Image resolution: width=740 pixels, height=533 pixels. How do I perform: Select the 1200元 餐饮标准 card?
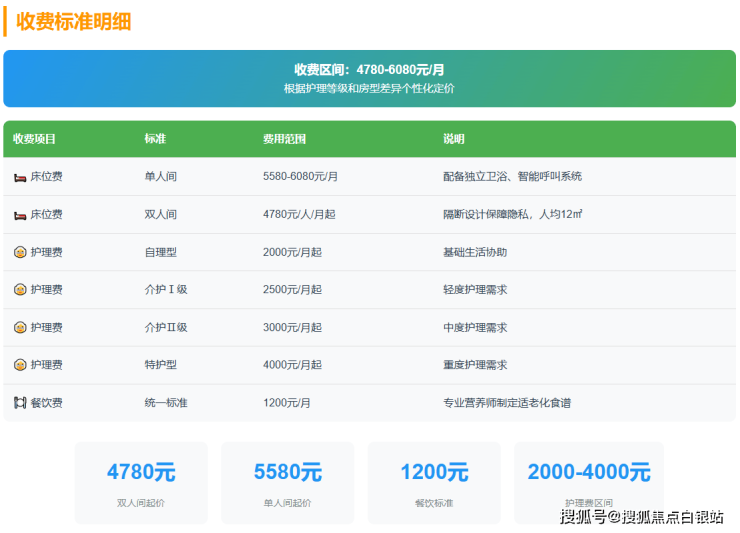tap(434, 482)
